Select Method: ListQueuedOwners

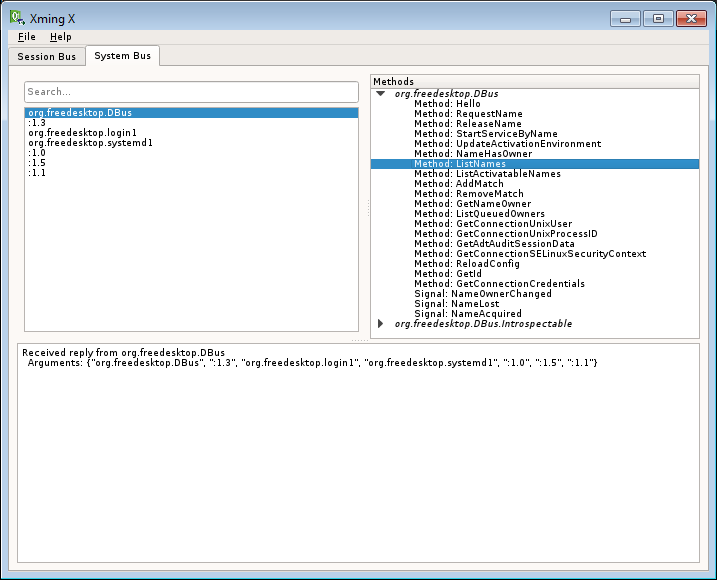click(479, 214)
